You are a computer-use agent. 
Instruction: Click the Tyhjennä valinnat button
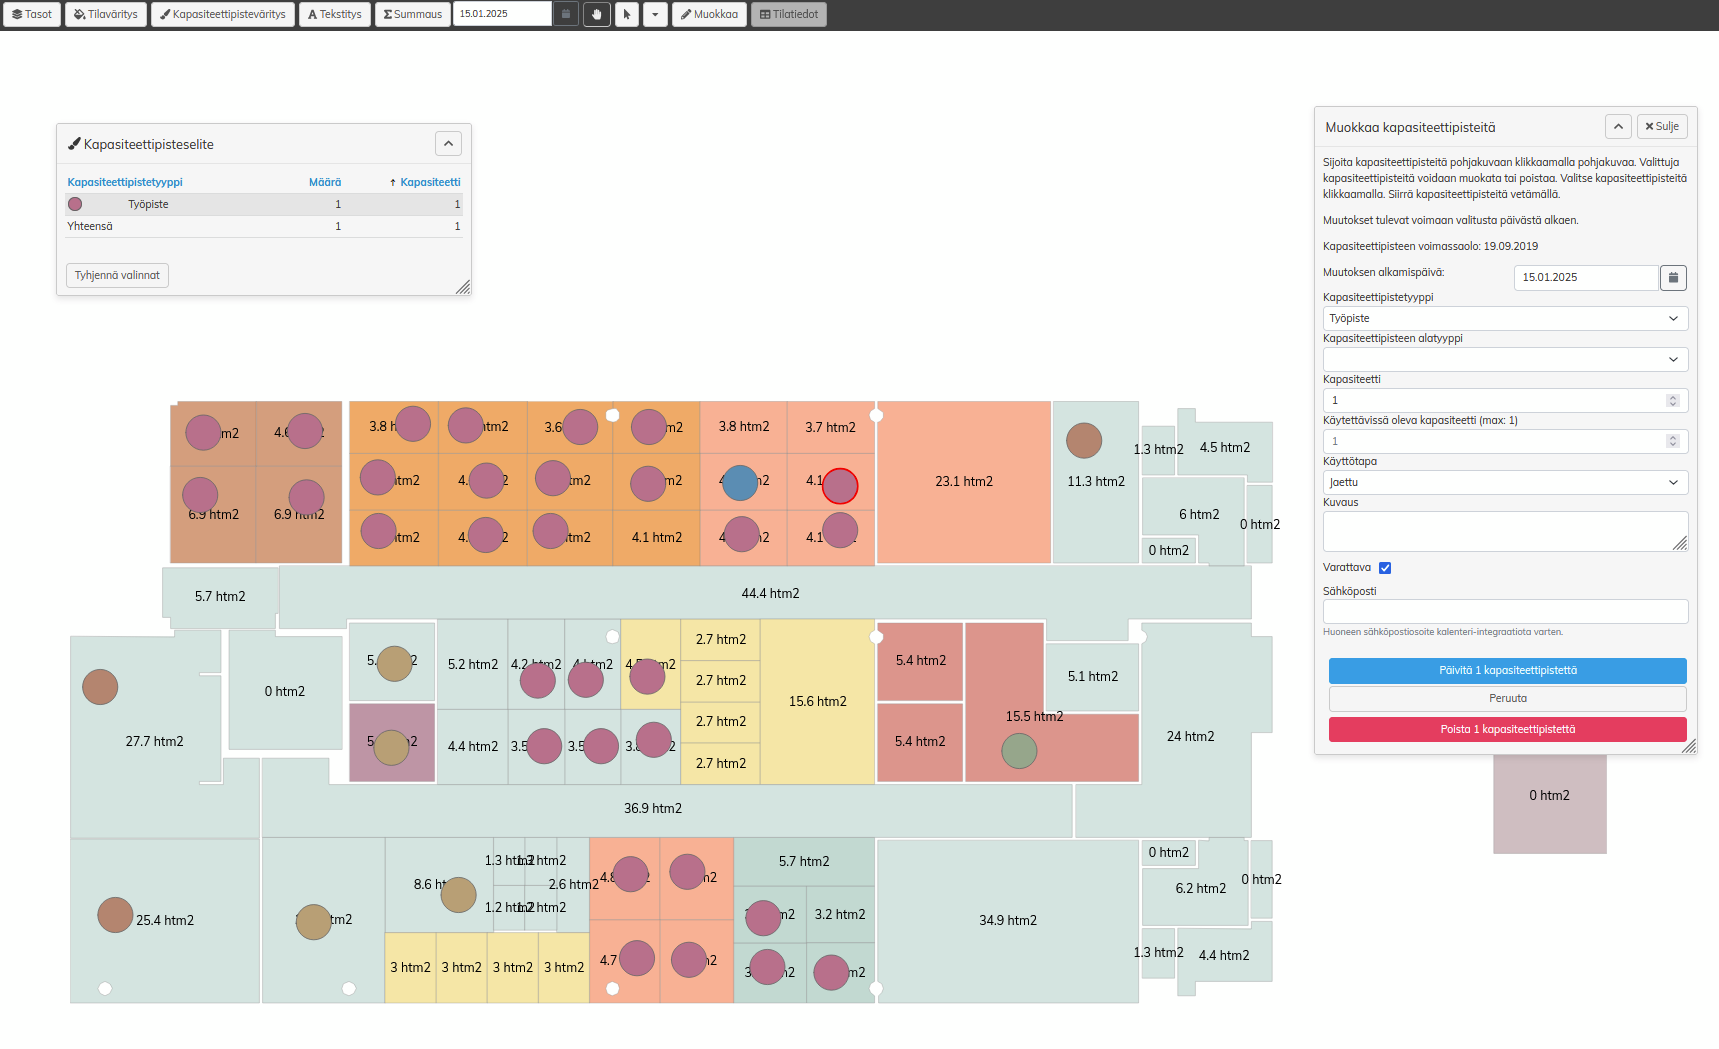117,275
